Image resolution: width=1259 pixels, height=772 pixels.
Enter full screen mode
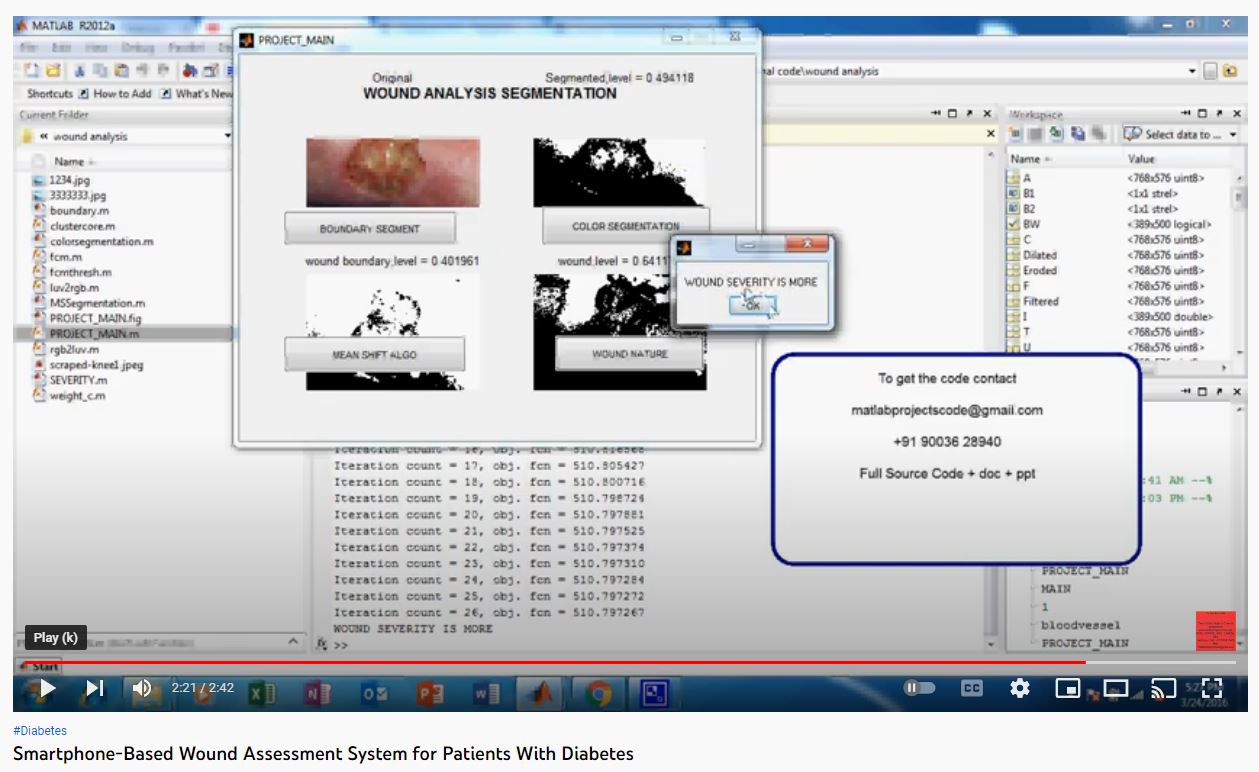coord(1211,688)
